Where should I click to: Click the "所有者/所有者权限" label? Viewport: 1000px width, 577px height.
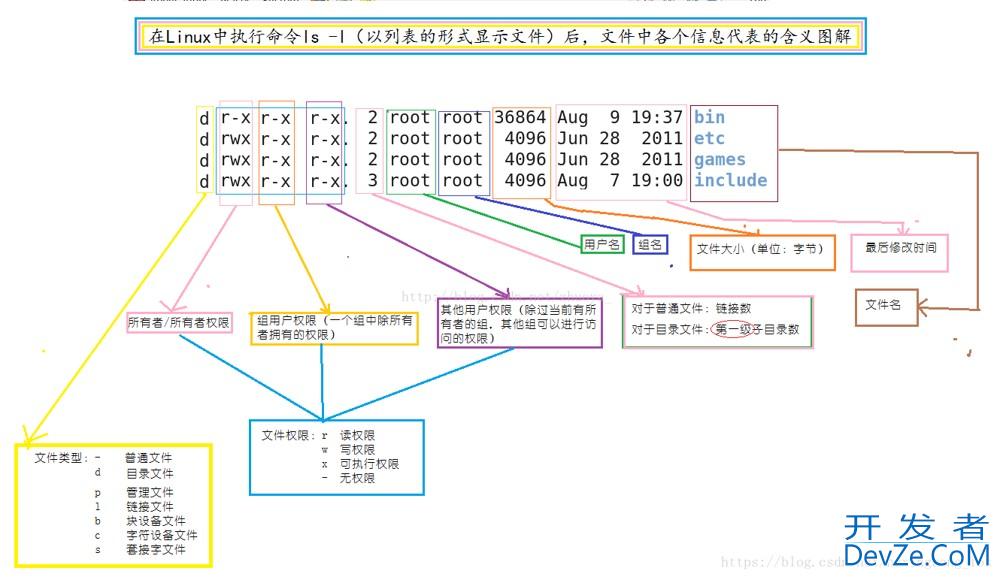point(179,323)
